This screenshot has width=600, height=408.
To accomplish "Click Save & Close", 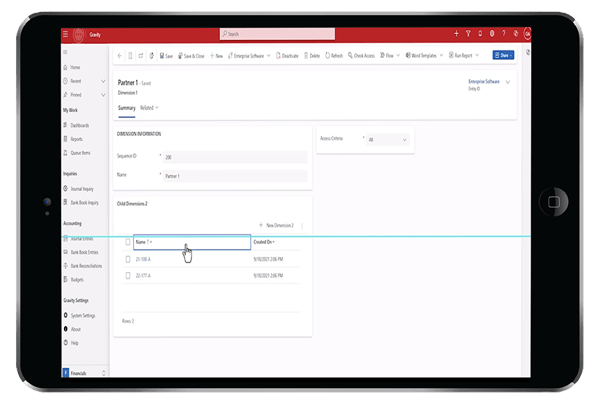I will coord(191,56).
